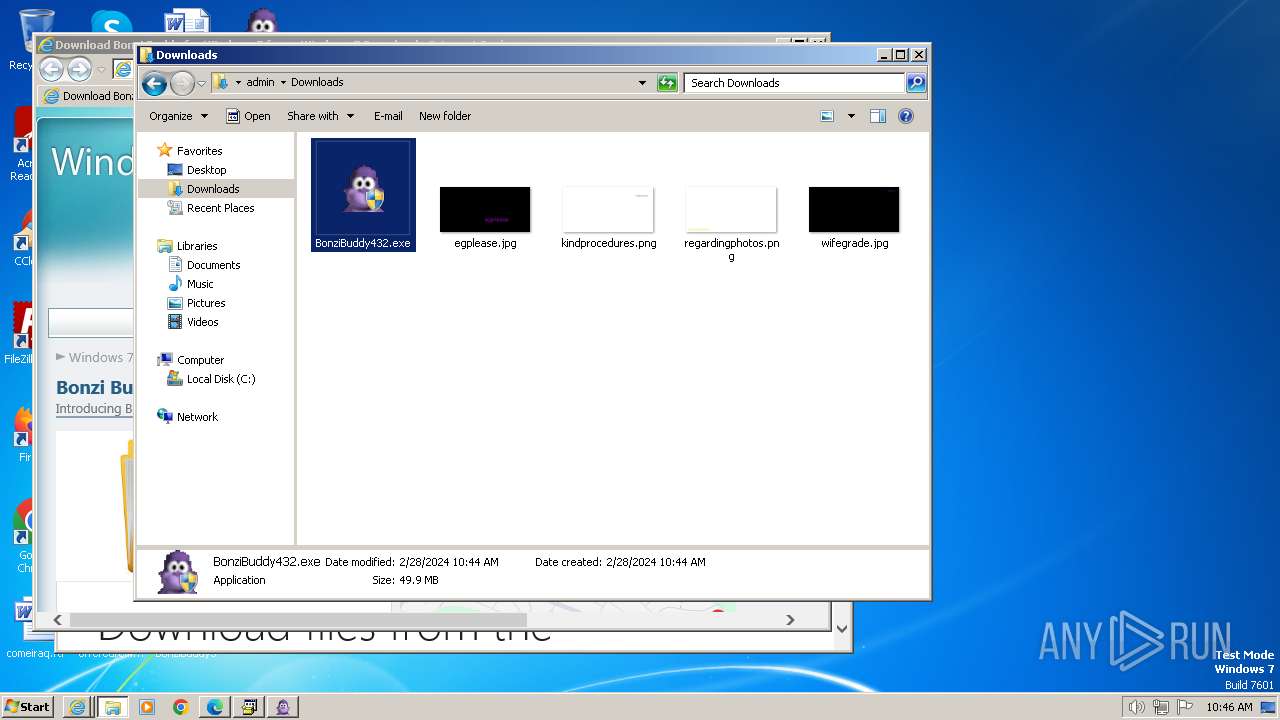1280x720 pixels.
Task: Open the Music library
Action: [200, 284]
